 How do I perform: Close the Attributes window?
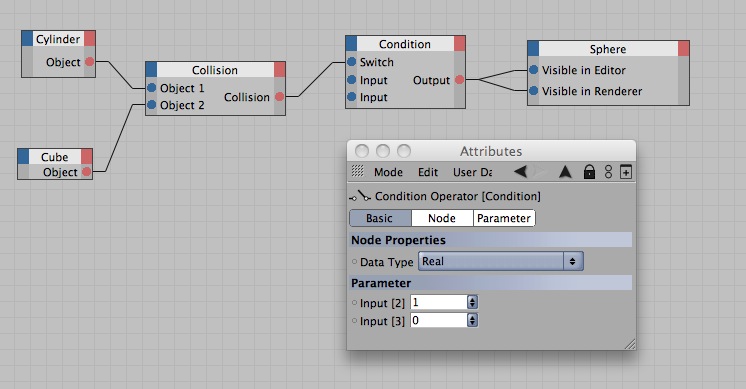tap(362, 151)
